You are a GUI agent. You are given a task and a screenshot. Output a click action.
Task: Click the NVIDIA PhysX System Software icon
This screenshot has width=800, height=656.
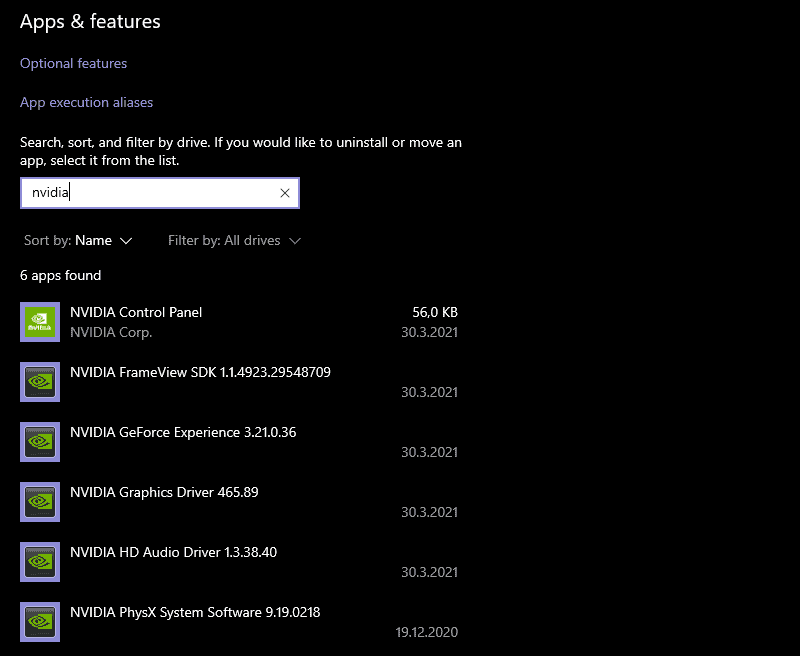click(40, 622)
